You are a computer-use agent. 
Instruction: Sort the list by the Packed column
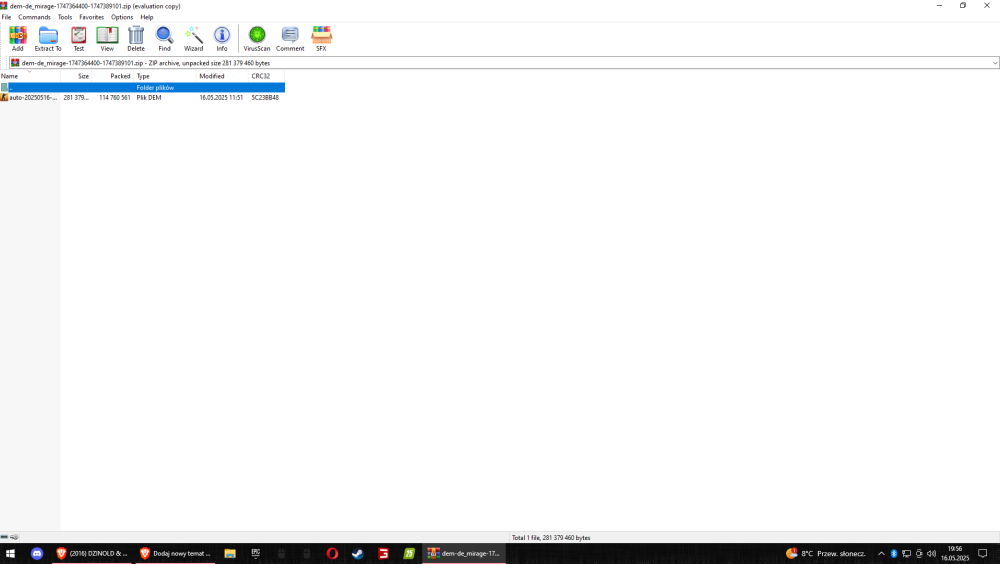point(112,76)
